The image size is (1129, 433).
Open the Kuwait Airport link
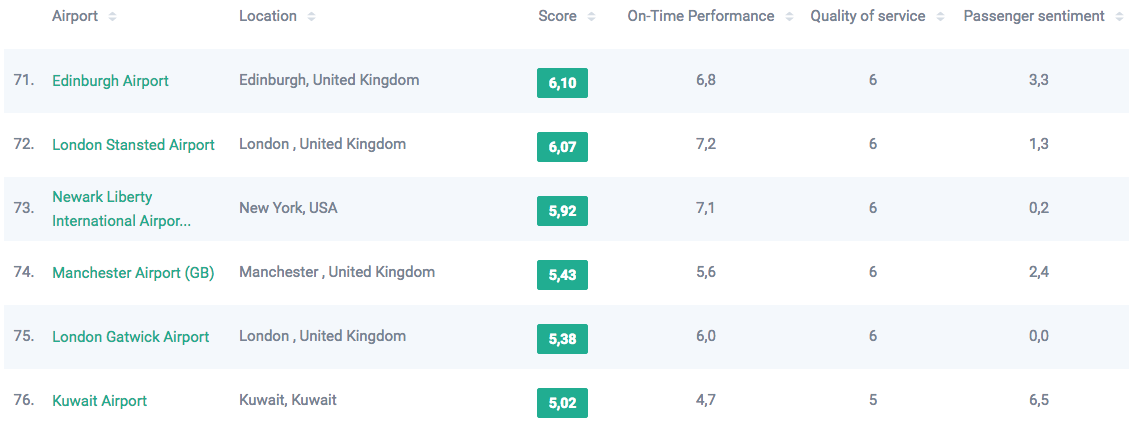click(99, 401)
